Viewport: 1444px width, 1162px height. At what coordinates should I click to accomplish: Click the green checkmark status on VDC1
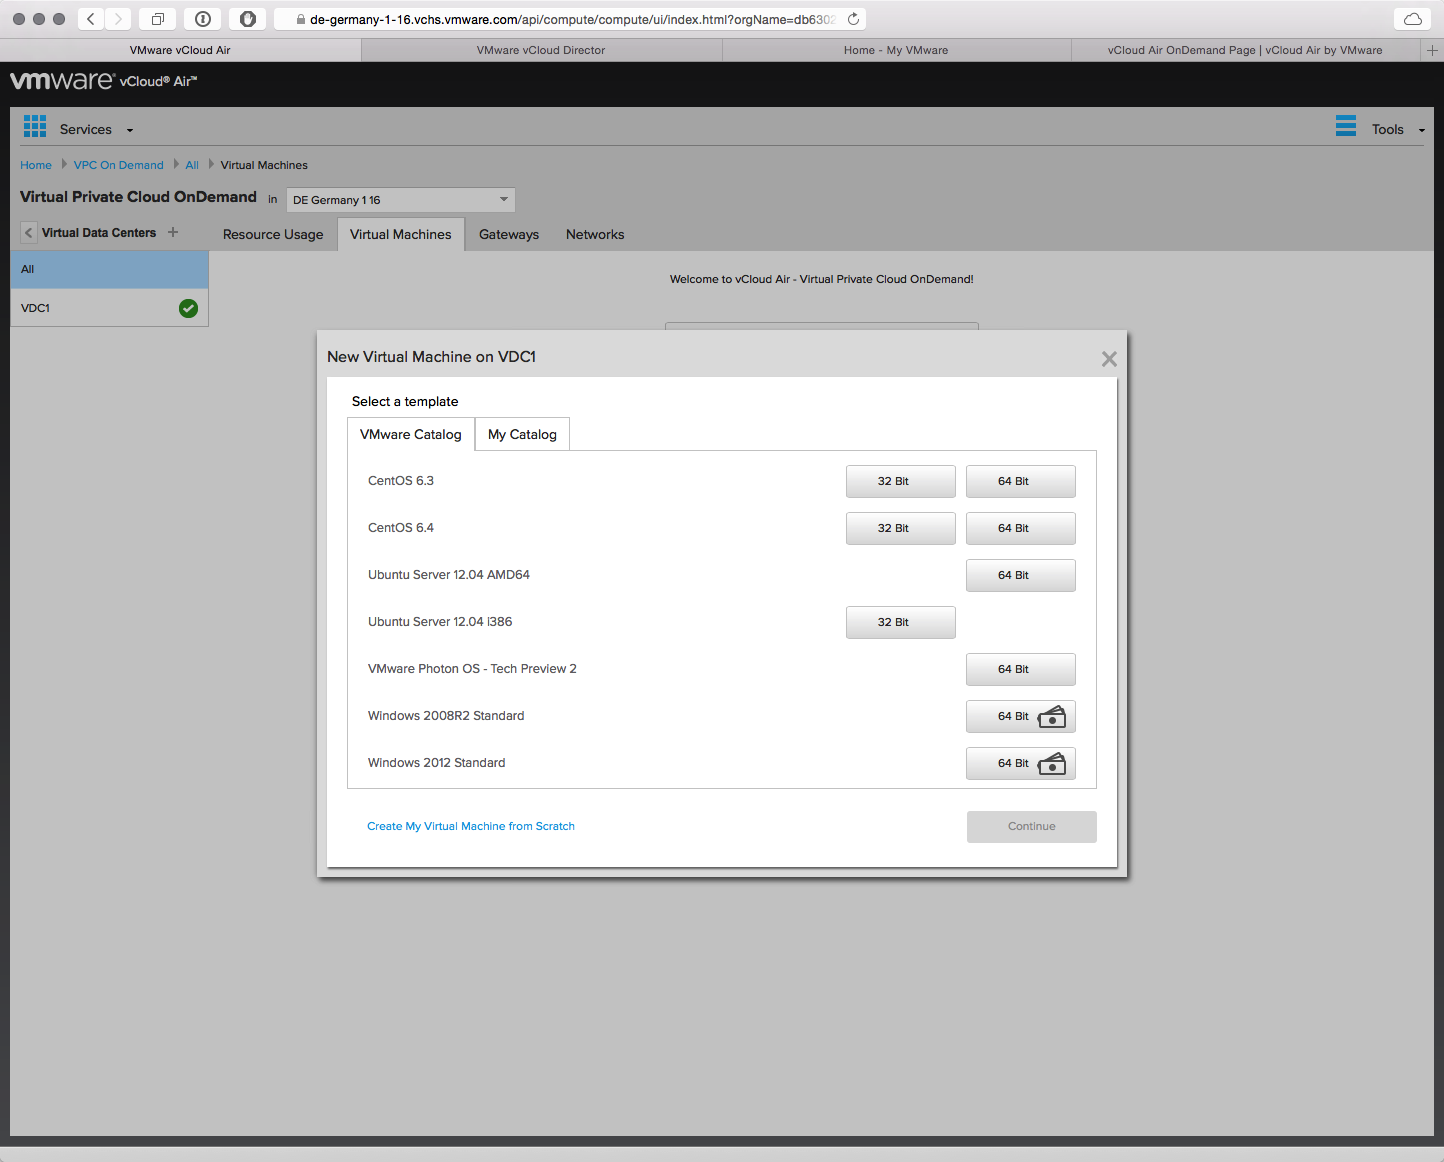click(188, 308)
